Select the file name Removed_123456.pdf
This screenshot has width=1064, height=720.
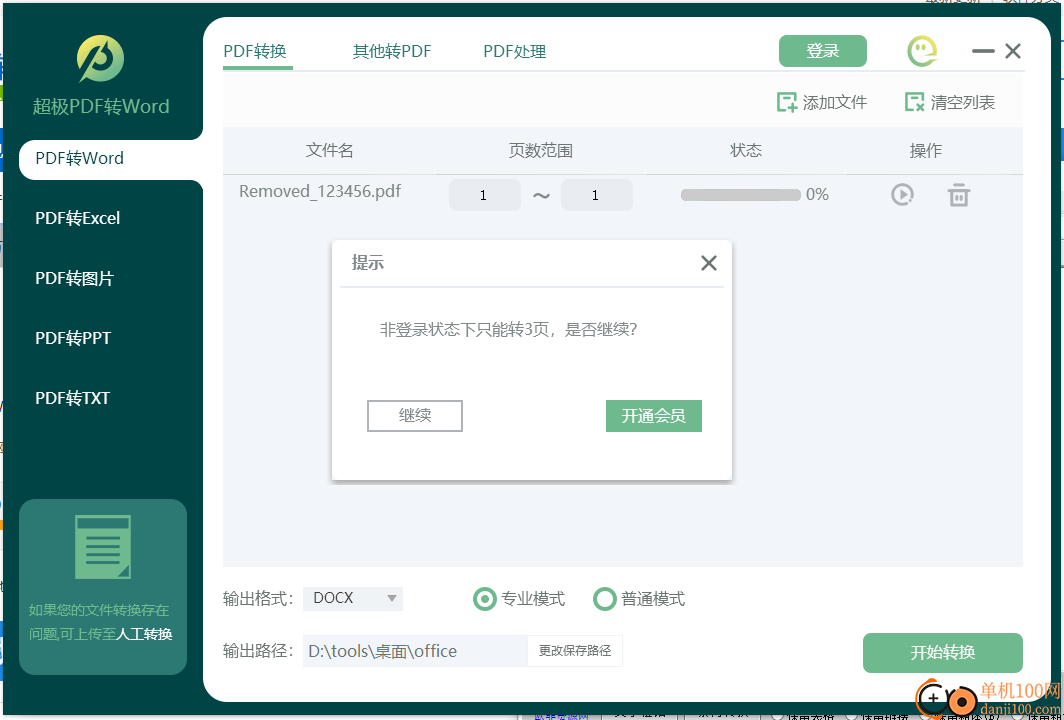click(320, 191)
